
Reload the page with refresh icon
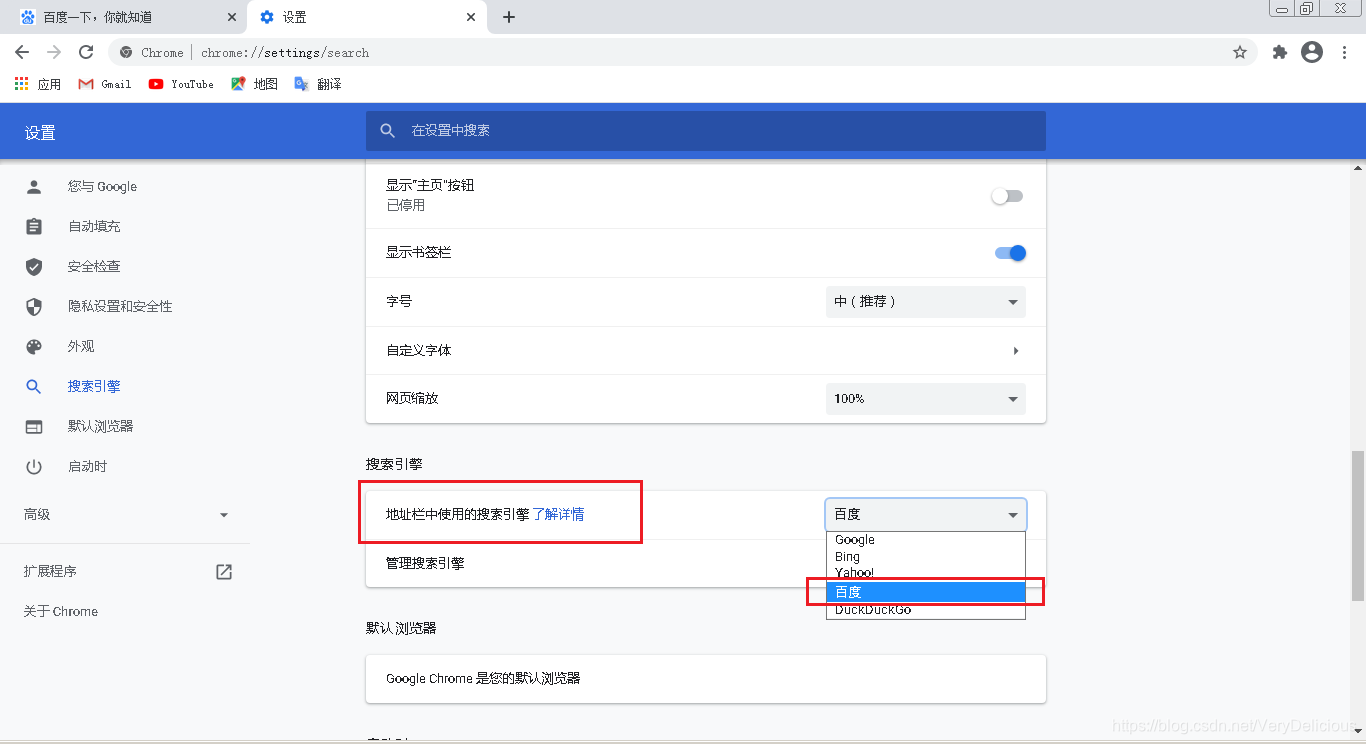pos(86,52)
